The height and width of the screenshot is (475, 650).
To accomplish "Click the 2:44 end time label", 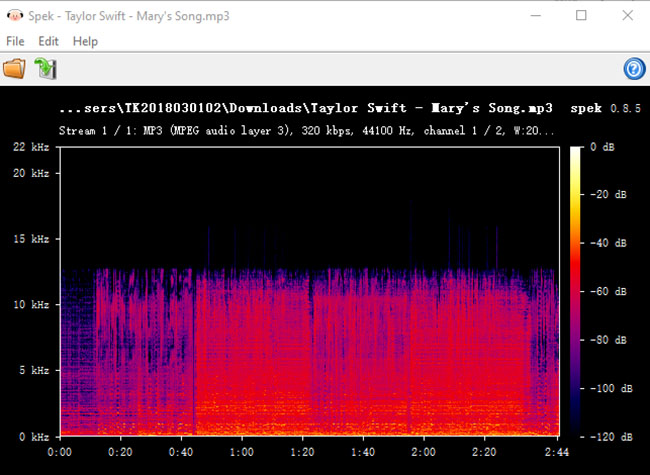I will click(x=557, y=452).
